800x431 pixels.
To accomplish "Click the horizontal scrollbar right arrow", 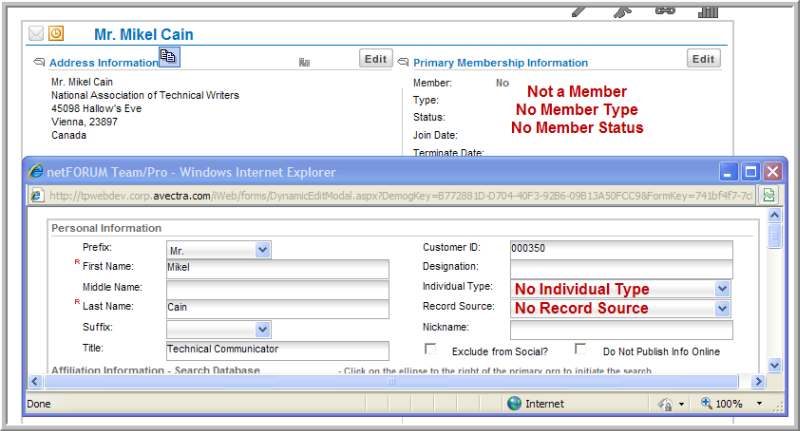I will 758,381.
